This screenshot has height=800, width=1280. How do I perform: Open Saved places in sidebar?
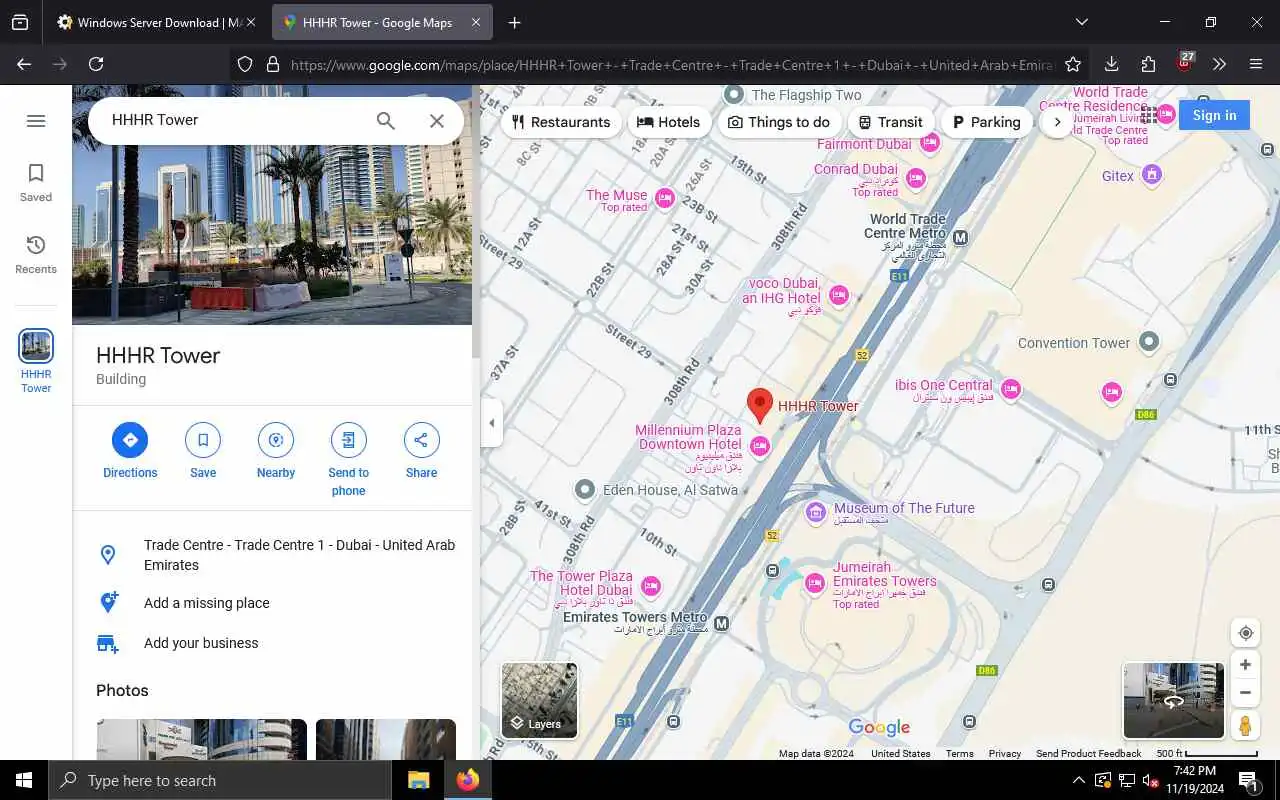36,183
